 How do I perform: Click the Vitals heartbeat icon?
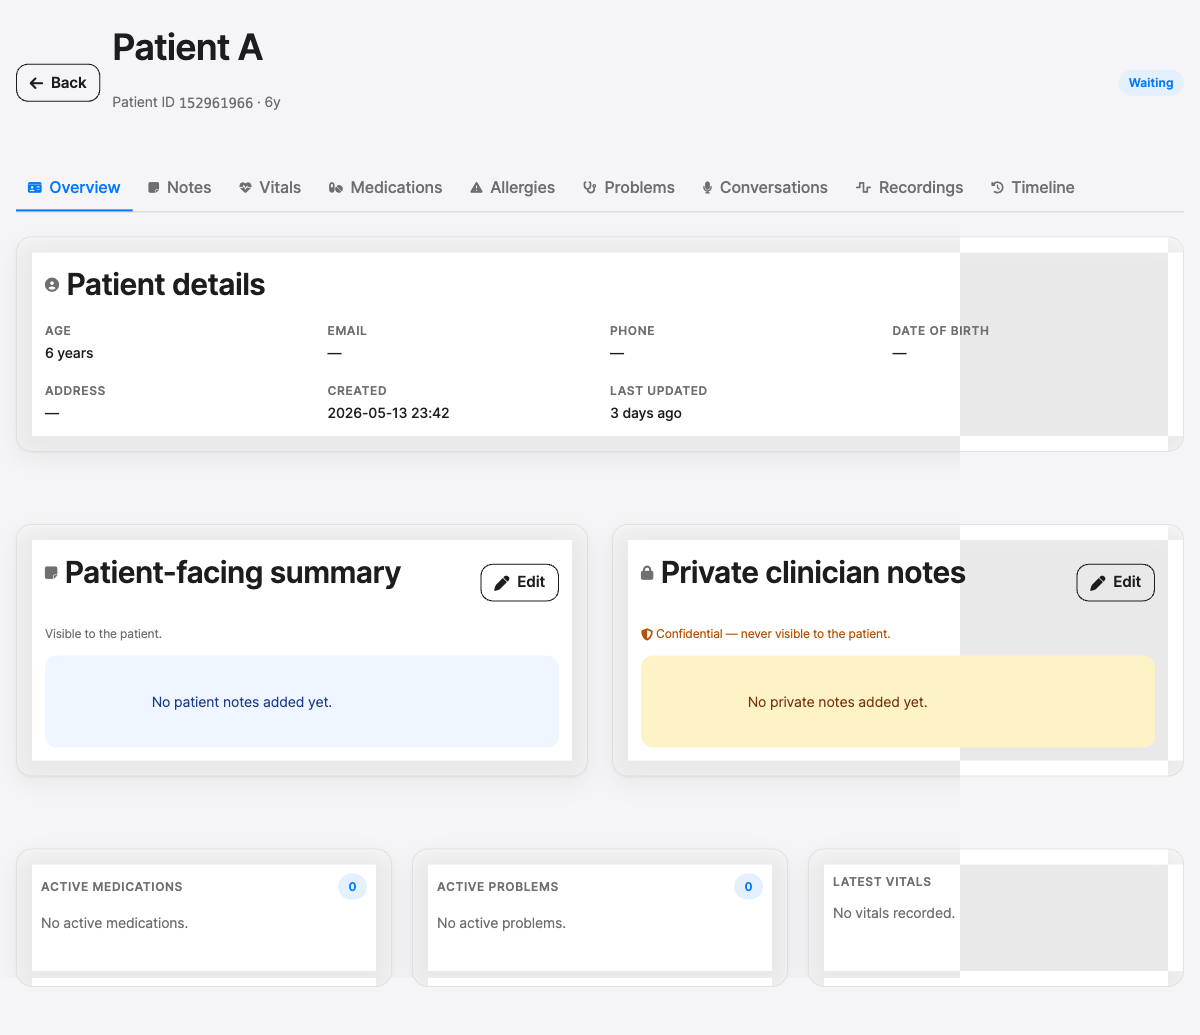245,187
